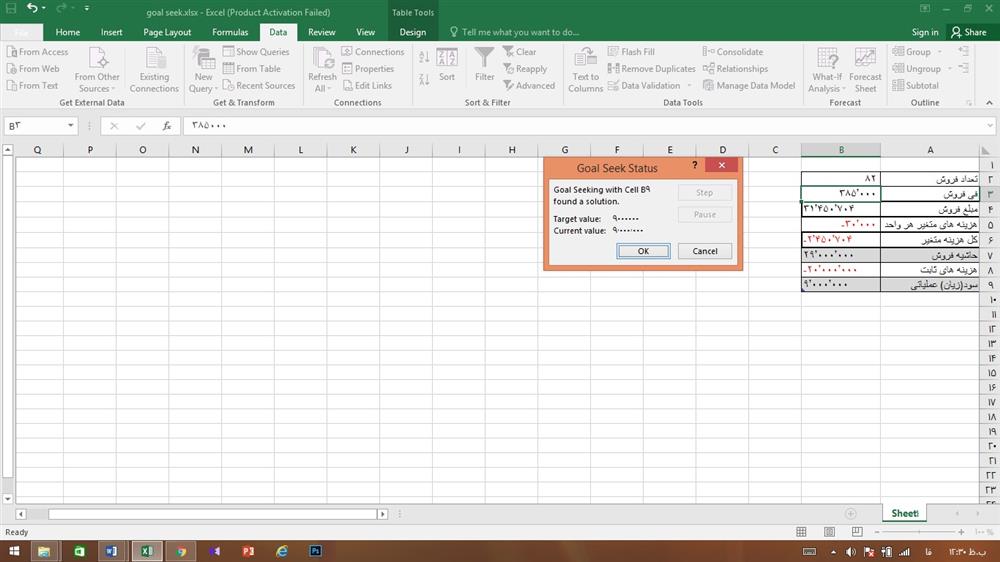The image size is (1000, 562).
Task: Open the Name Box dropdown arrow
Action: pos(71,126)
